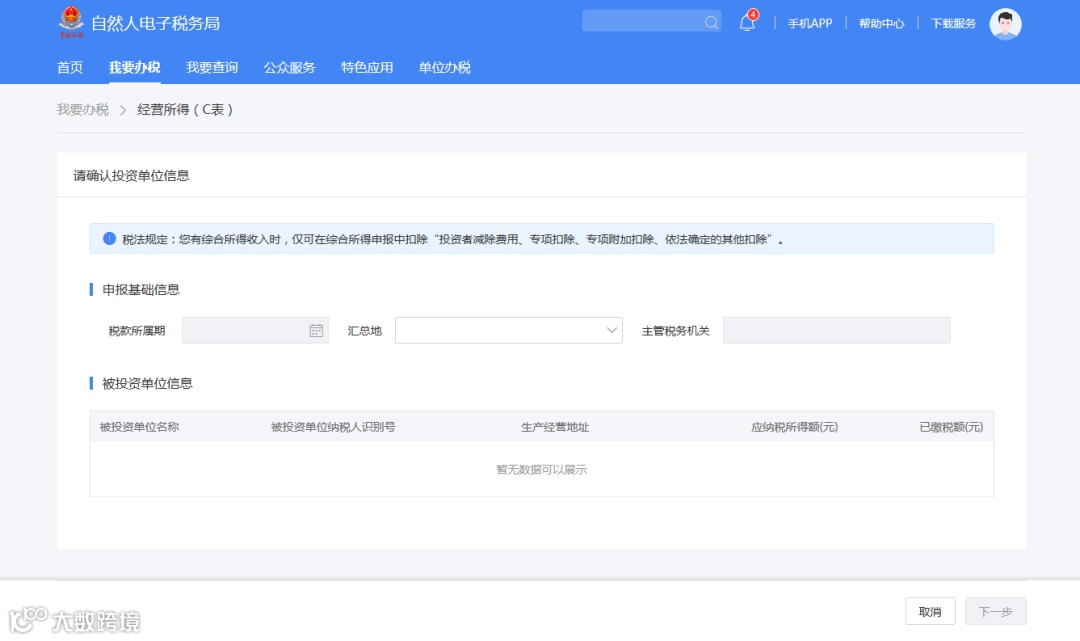Click the 暂无数据可以展示 empty table text
The height and width of the screenshot is (641, 1080).
coord(541,470)
